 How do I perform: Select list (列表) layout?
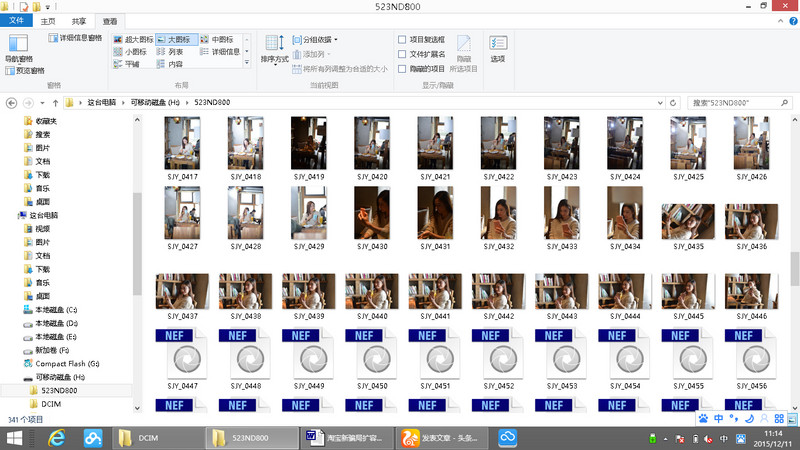[170, 52]
